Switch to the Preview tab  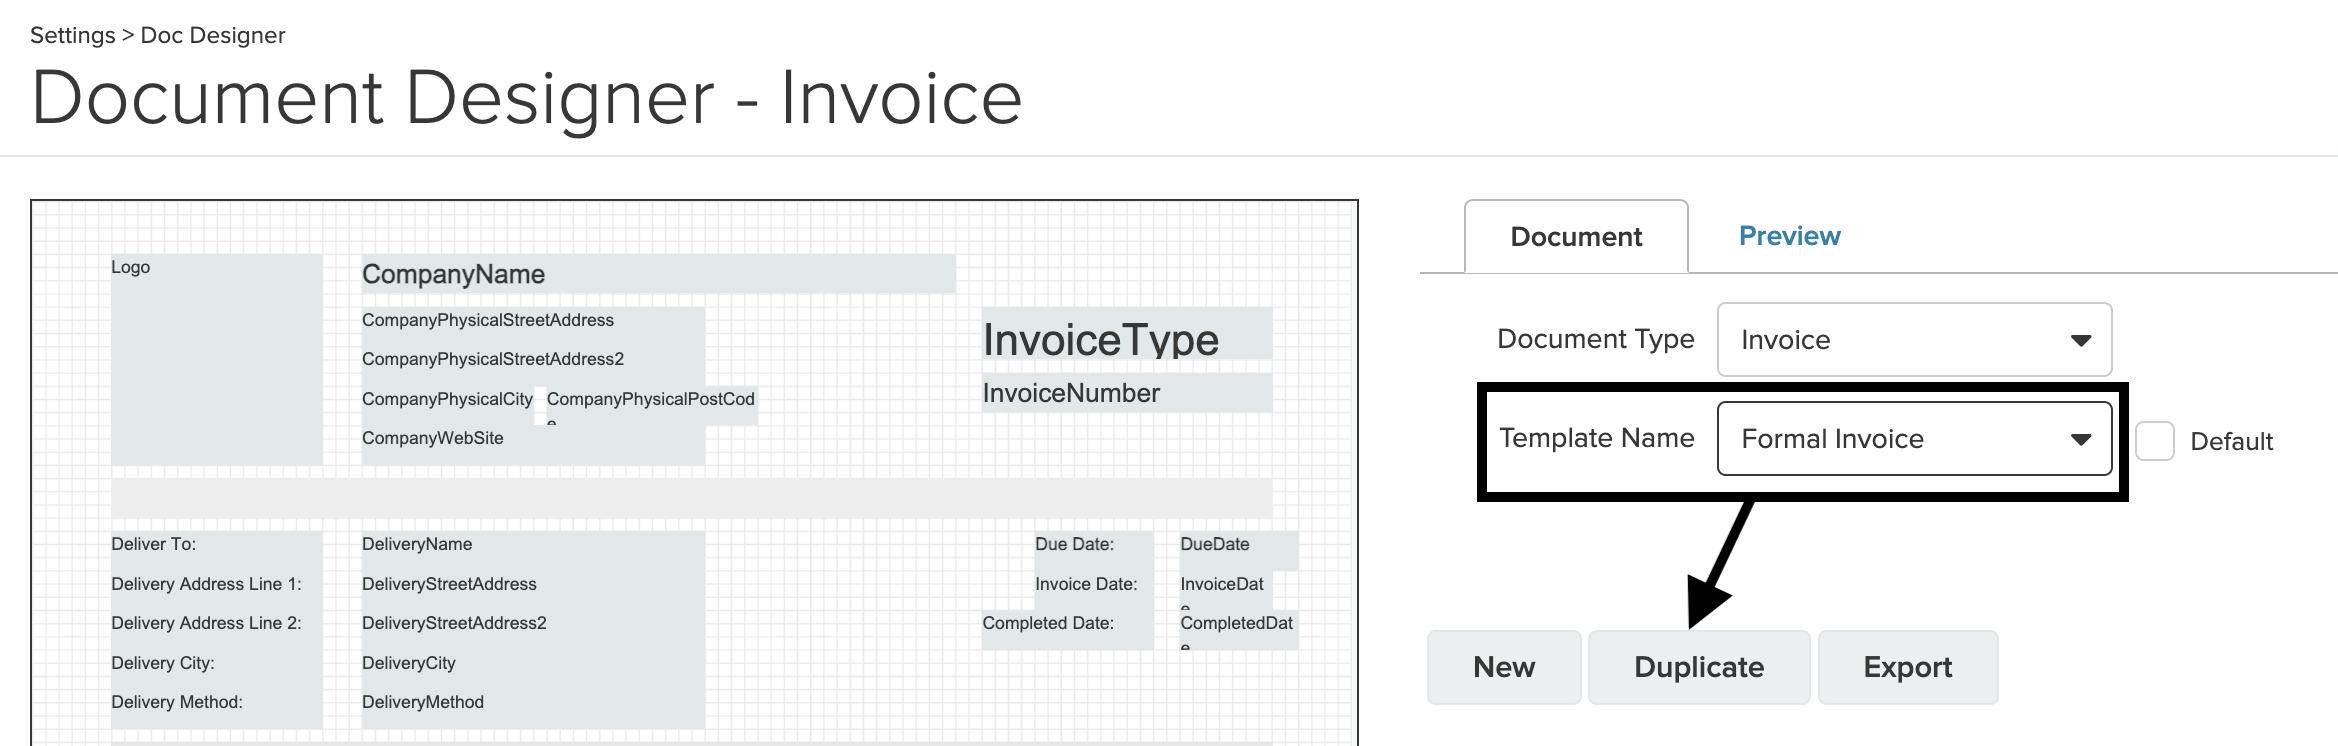tap(1789, 236)
